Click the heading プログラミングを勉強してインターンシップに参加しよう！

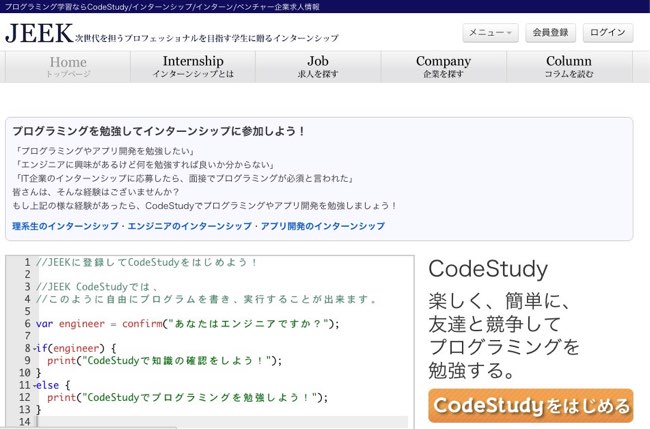point(159,131)
